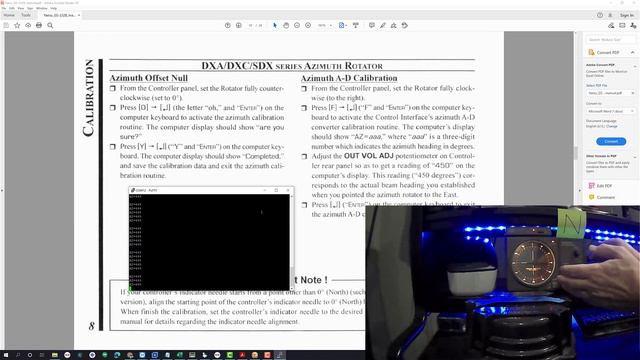Open the fit page options icon
Image resolution: width=640 pixels, height=360 pixels.
342,25
